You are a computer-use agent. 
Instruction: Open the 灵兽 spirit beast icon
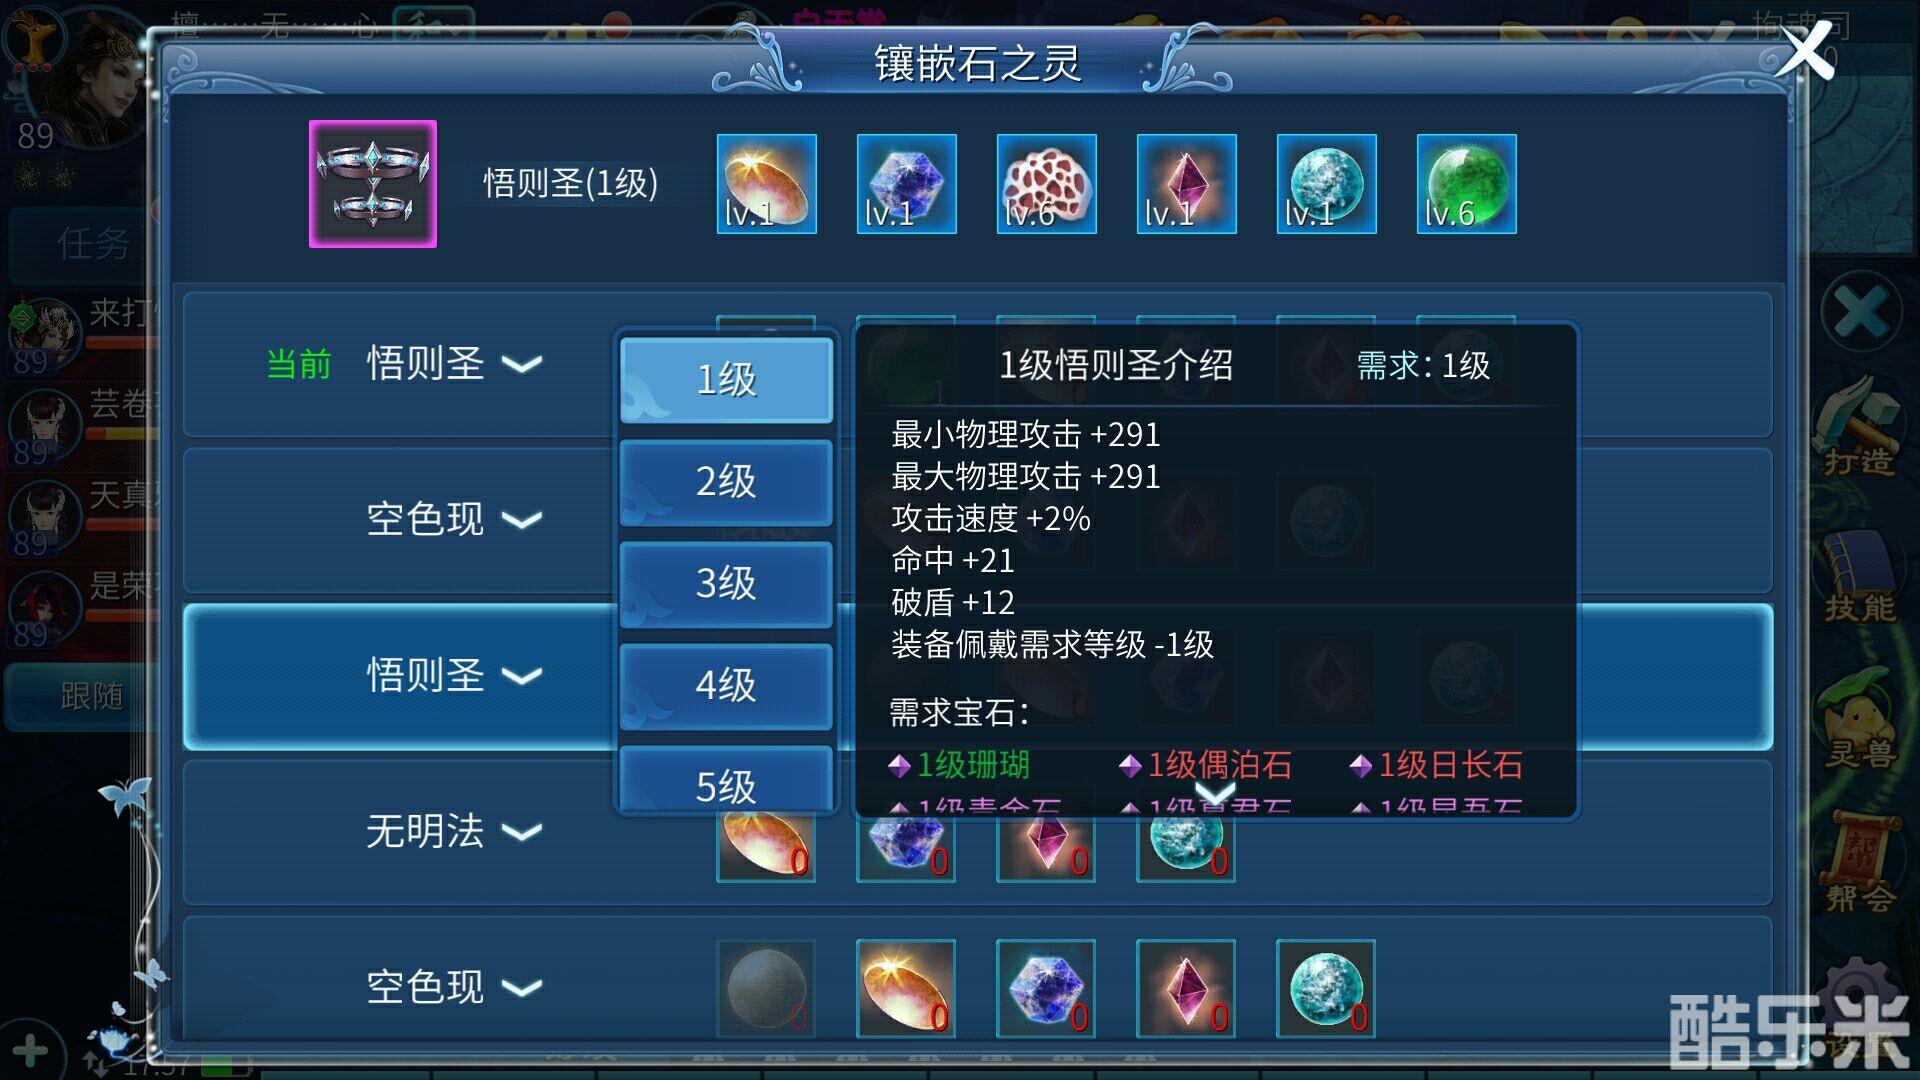pos(1859,720)
